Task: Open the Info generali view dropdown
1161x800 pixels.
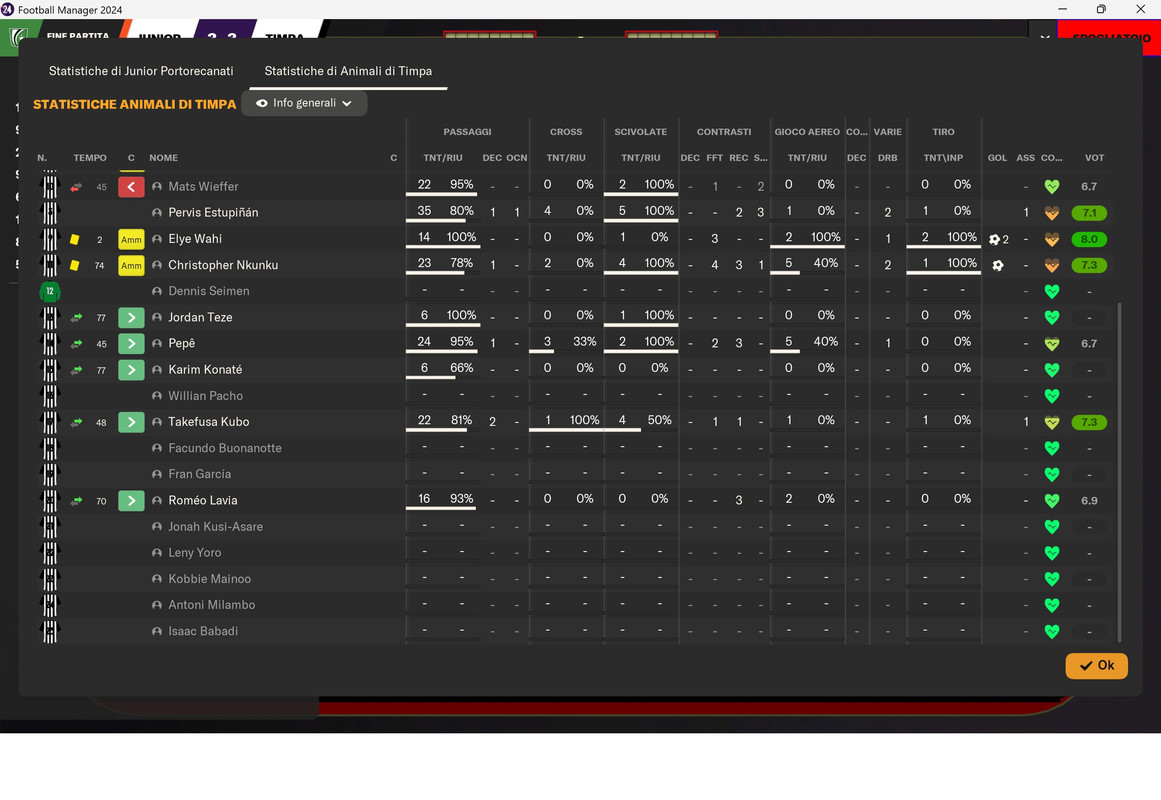Action: 304,103
